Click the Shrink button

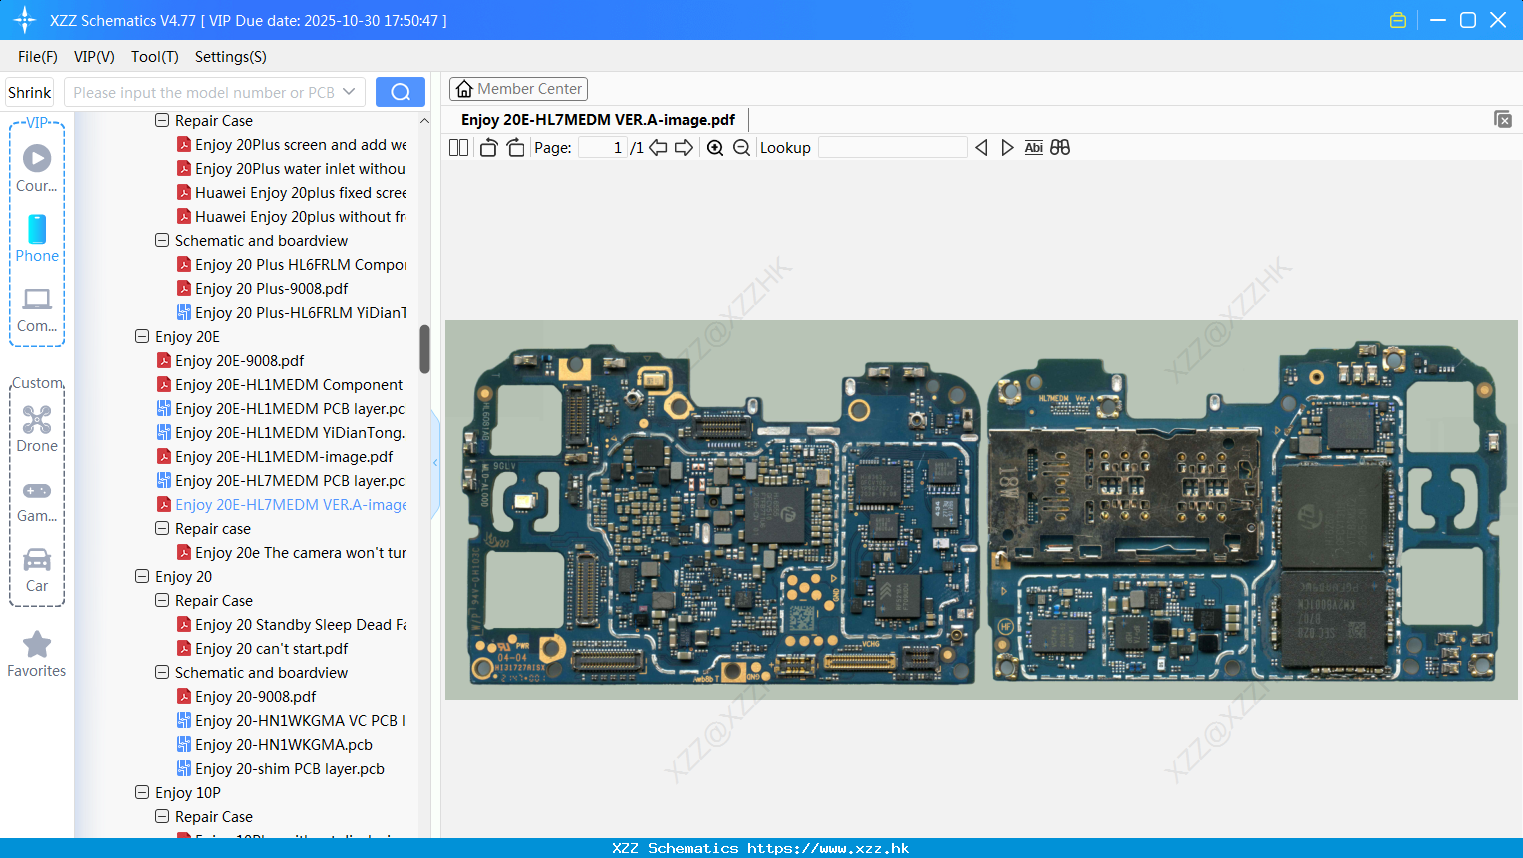coord(29,92)
